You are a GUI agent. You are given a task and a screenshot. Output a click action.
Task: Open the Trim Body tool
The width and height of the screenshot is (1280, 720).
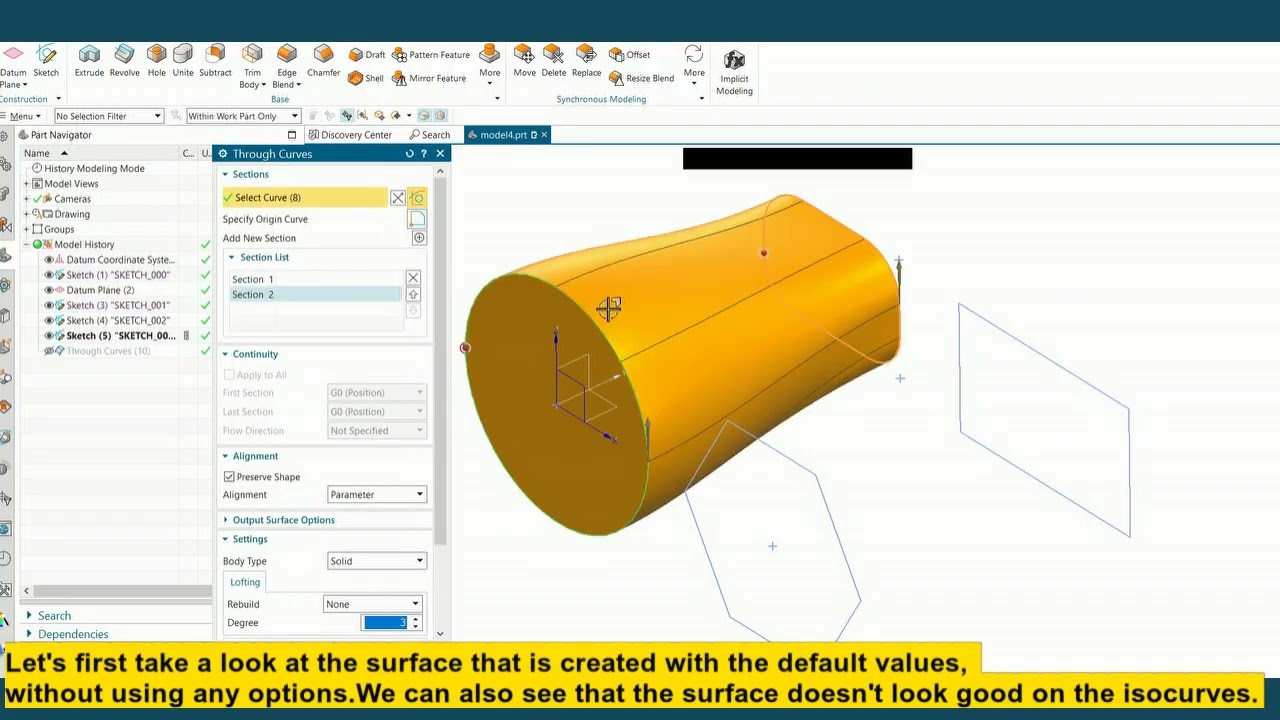(x=252, y=66)
